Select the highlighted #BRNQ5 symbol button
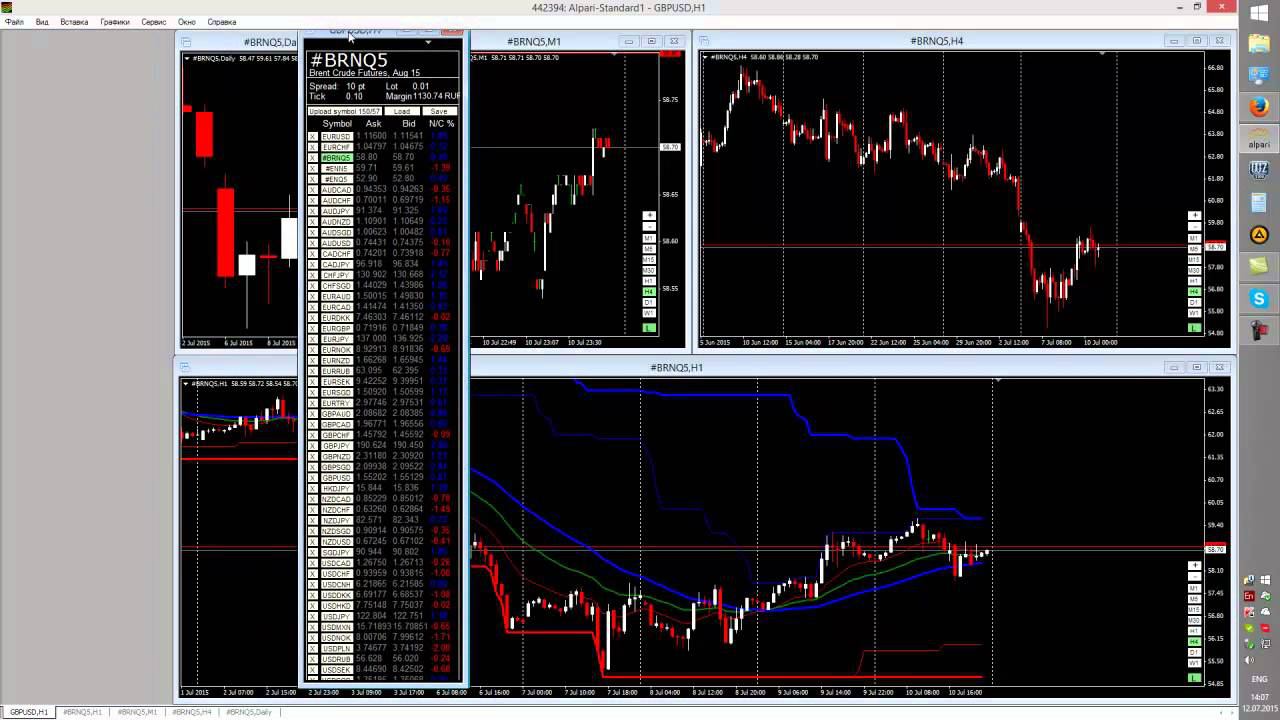The image size is (1280, 720). (x=336, y=157)
